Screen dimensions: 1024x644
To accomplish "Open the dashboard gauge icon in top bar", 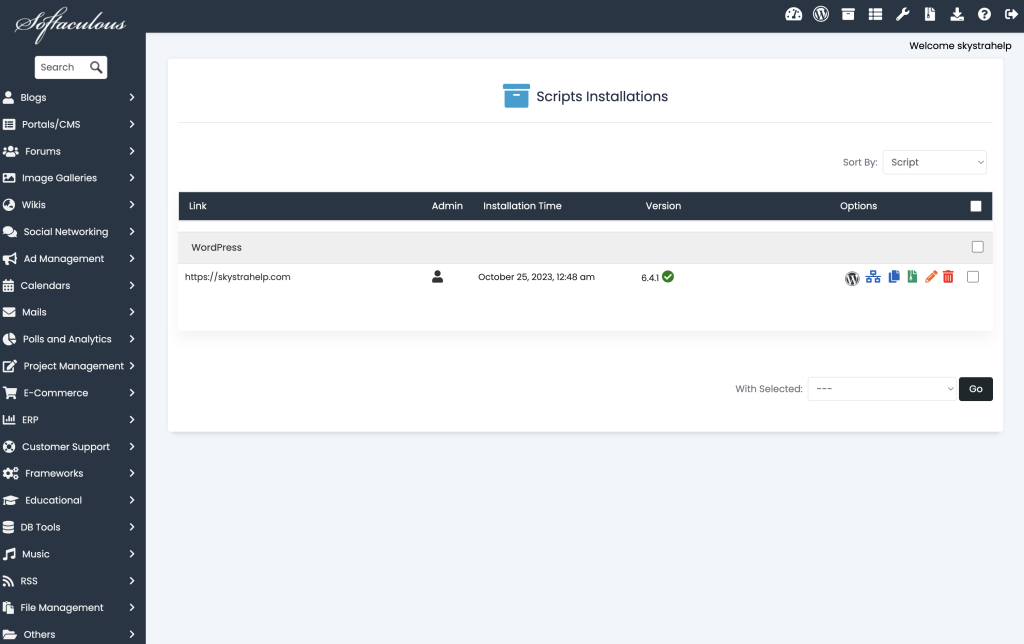I will [x=794, y=14].
